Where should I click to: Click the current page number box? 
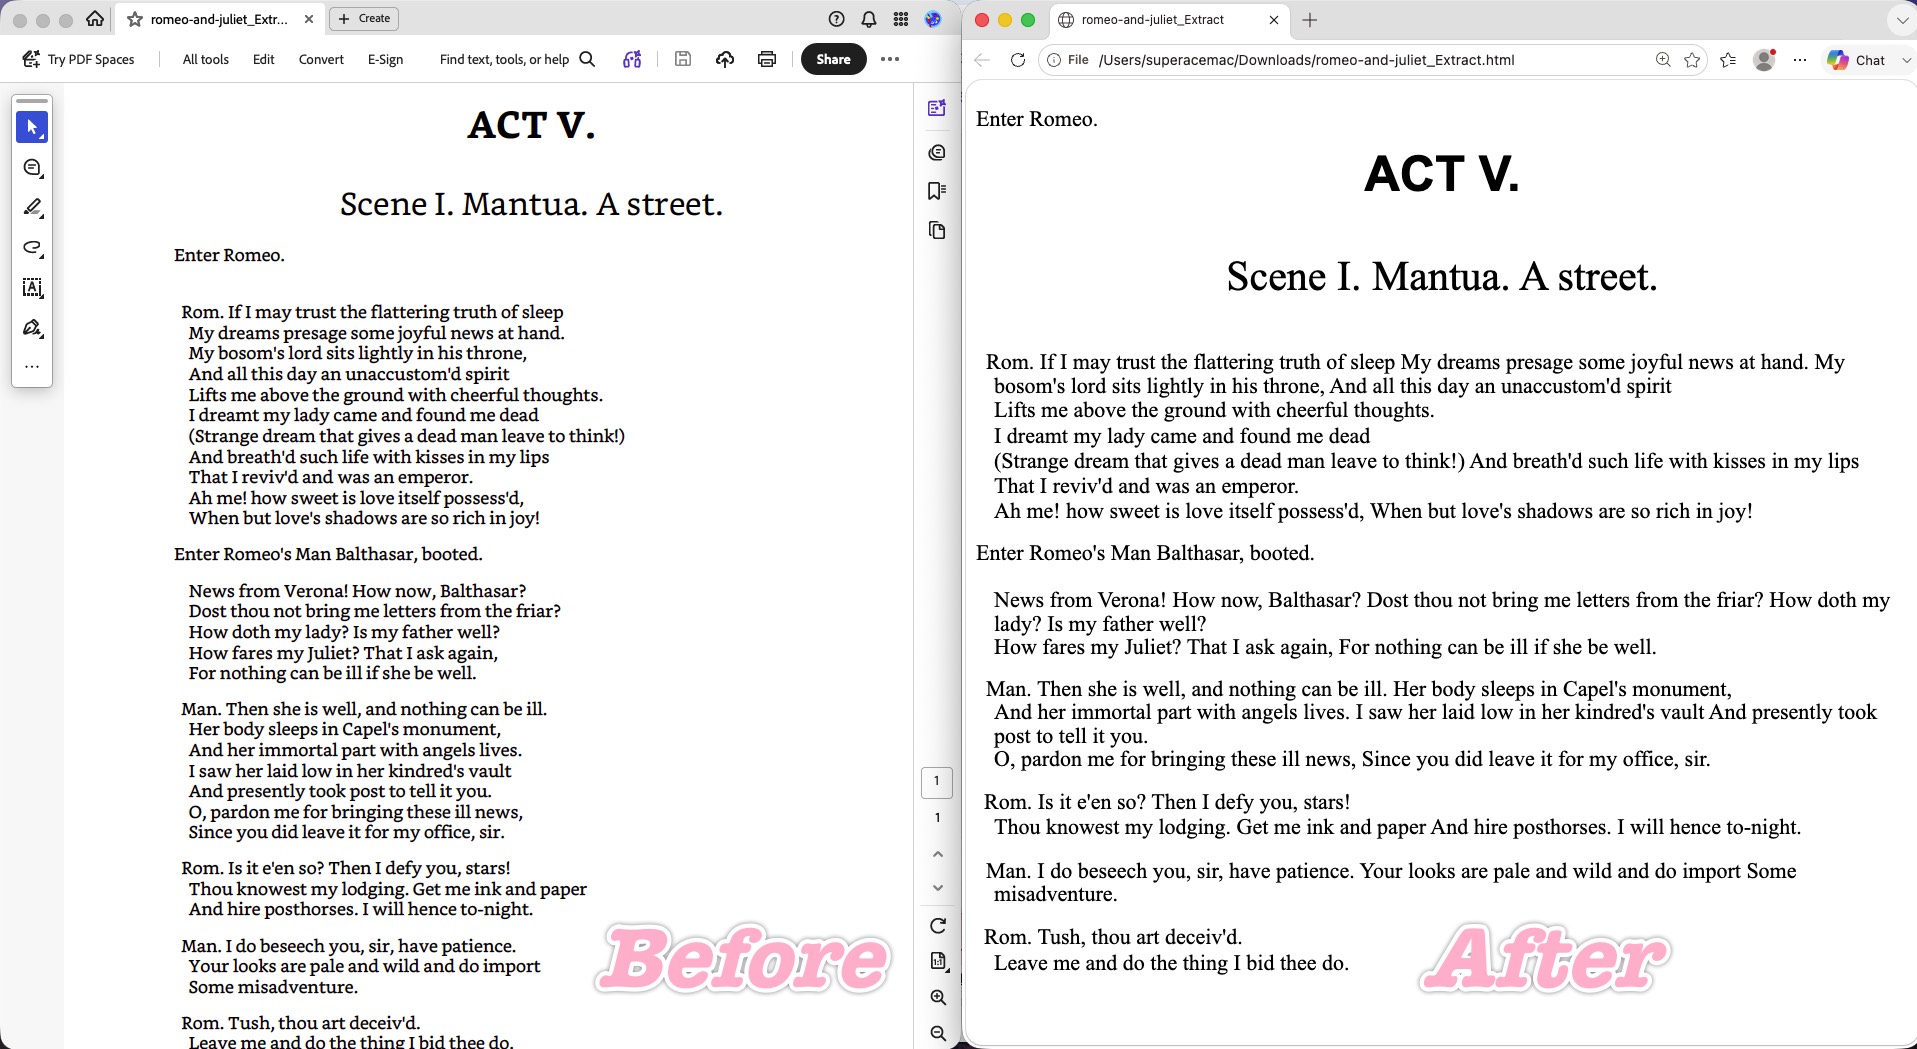937,782
